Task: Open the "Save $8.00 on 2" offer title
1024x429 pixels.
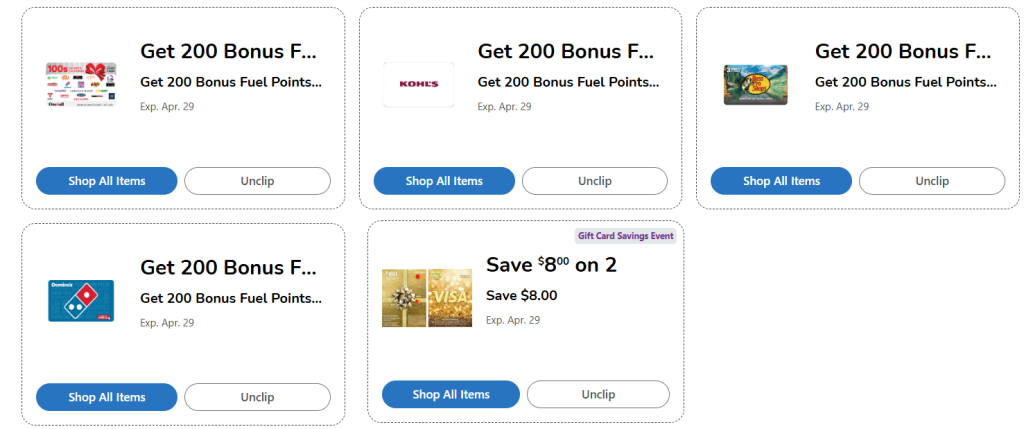Action: pyautogui.click(x=551, y=265)
